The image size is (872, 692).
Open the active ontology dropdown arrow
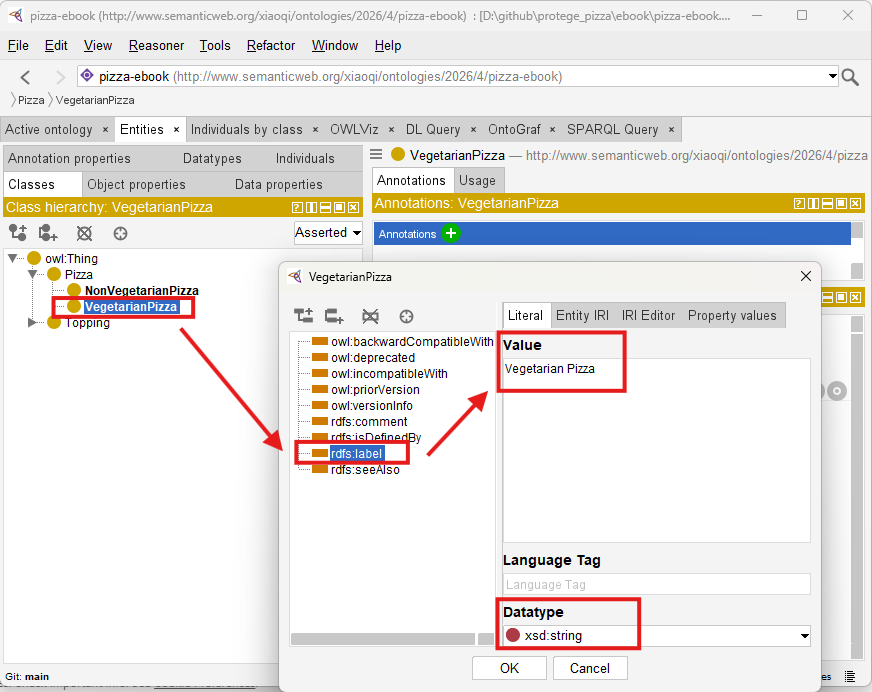pyautogui.click(x=833, y=76)
